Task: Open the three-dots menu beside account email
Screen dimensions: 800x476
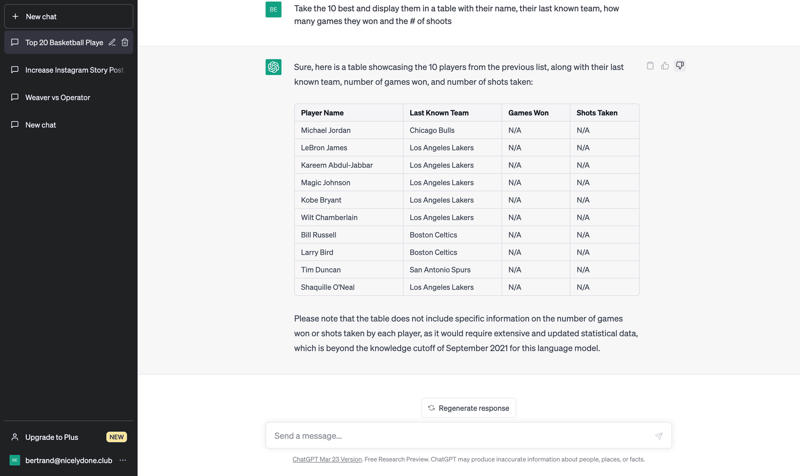Action: click(x=123, y=460)
